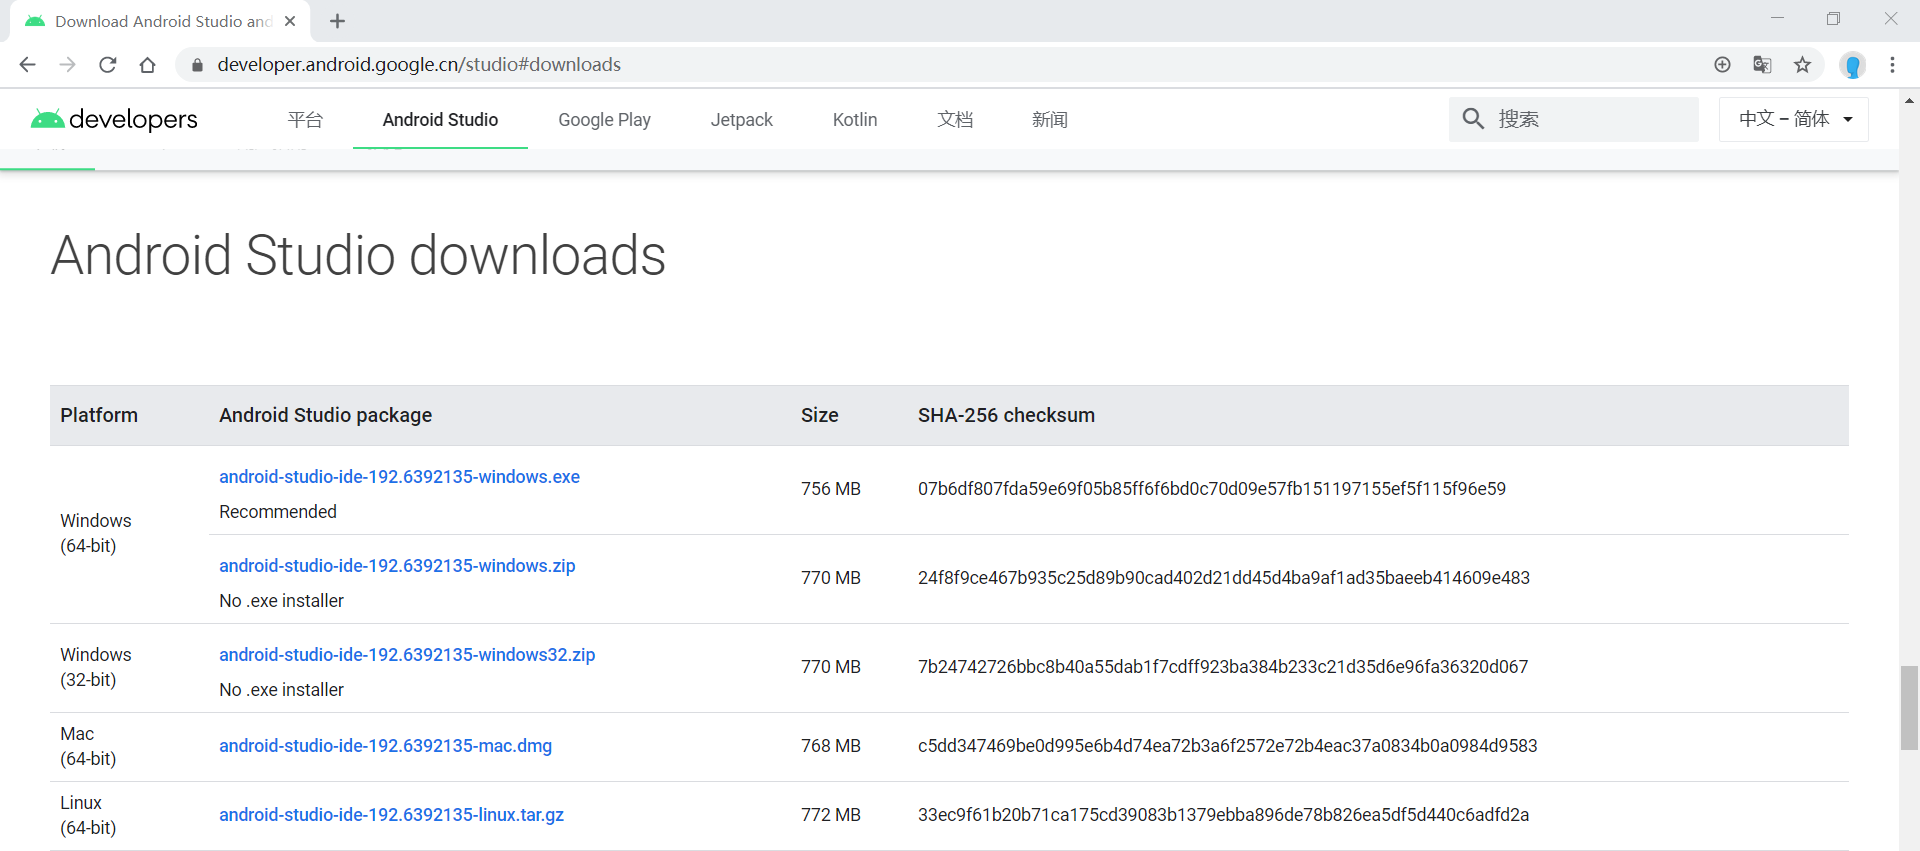1920x851 pixels.
Task: Open the 中文 – 简体 language dropdown
Action: 1794,119
